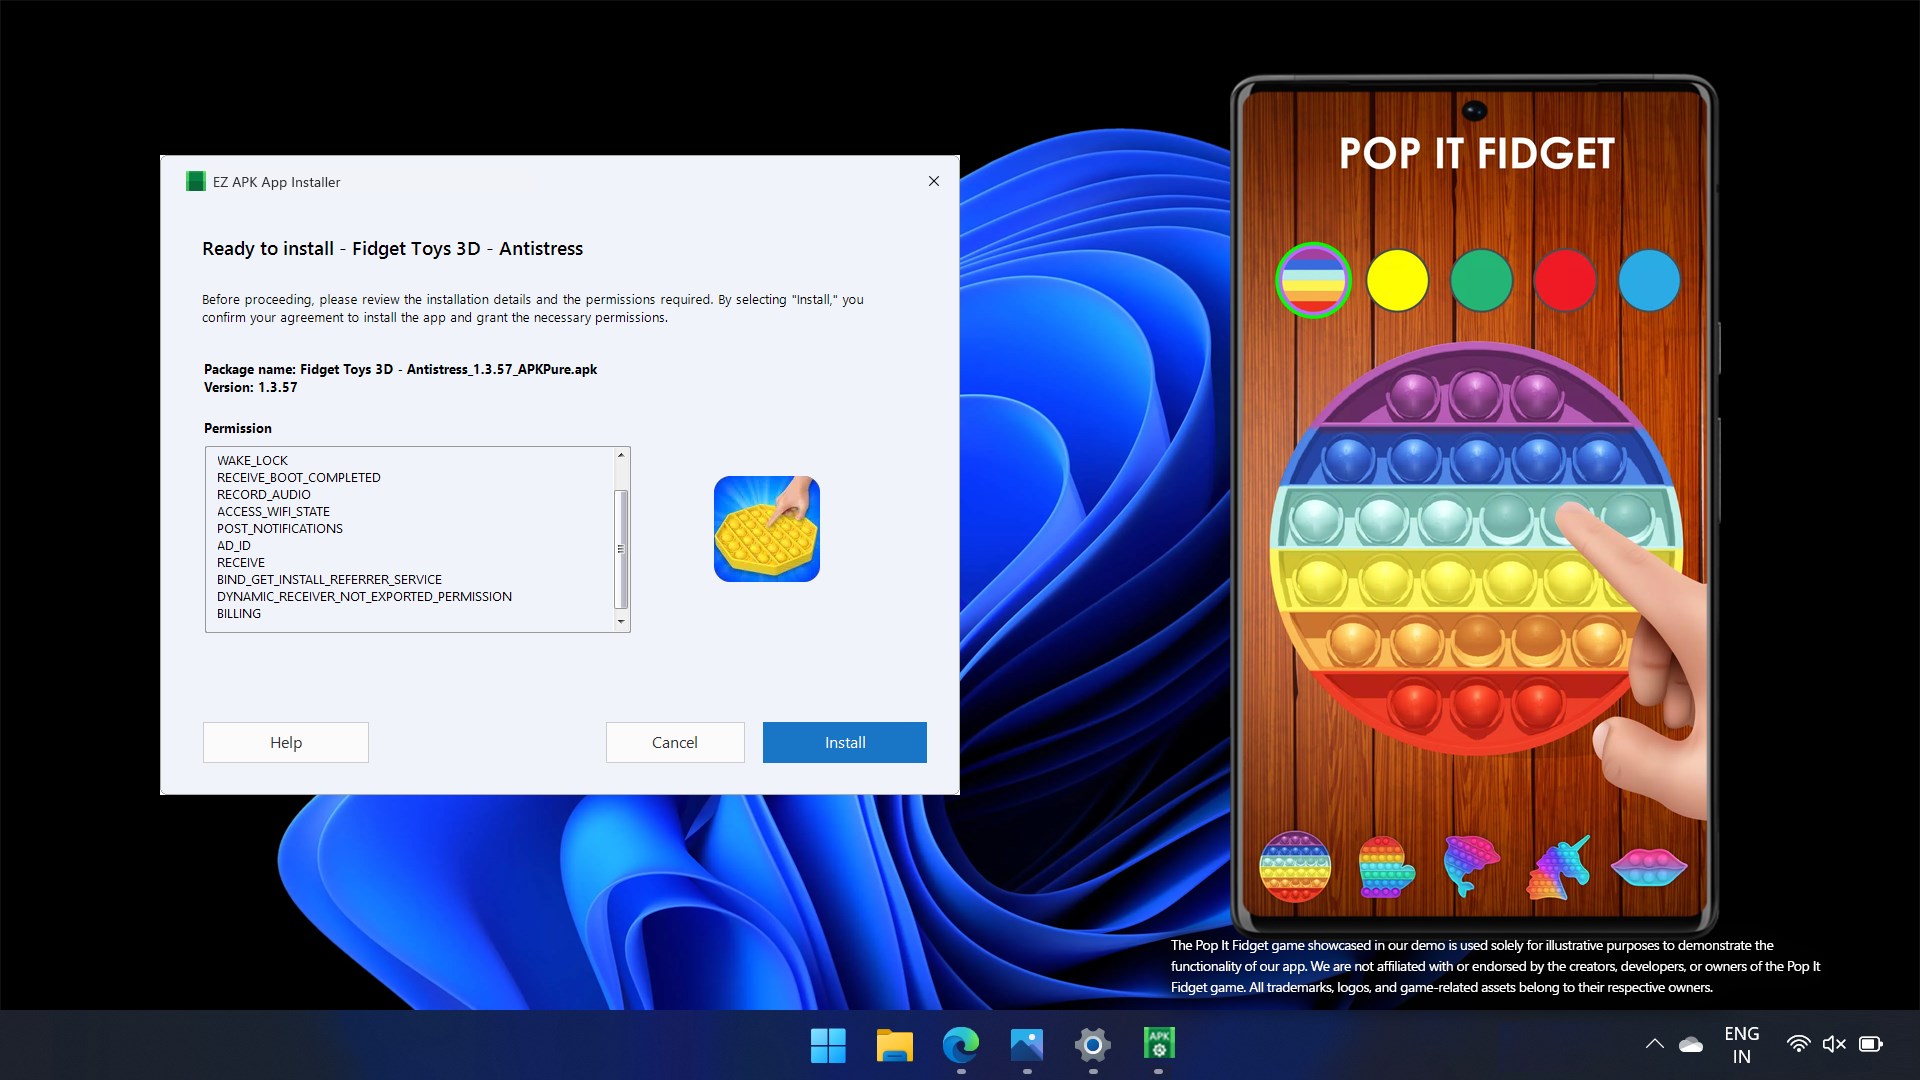
Task: Click the Fidget Toys 3D app icon in installer
Action: pos(766,529)
